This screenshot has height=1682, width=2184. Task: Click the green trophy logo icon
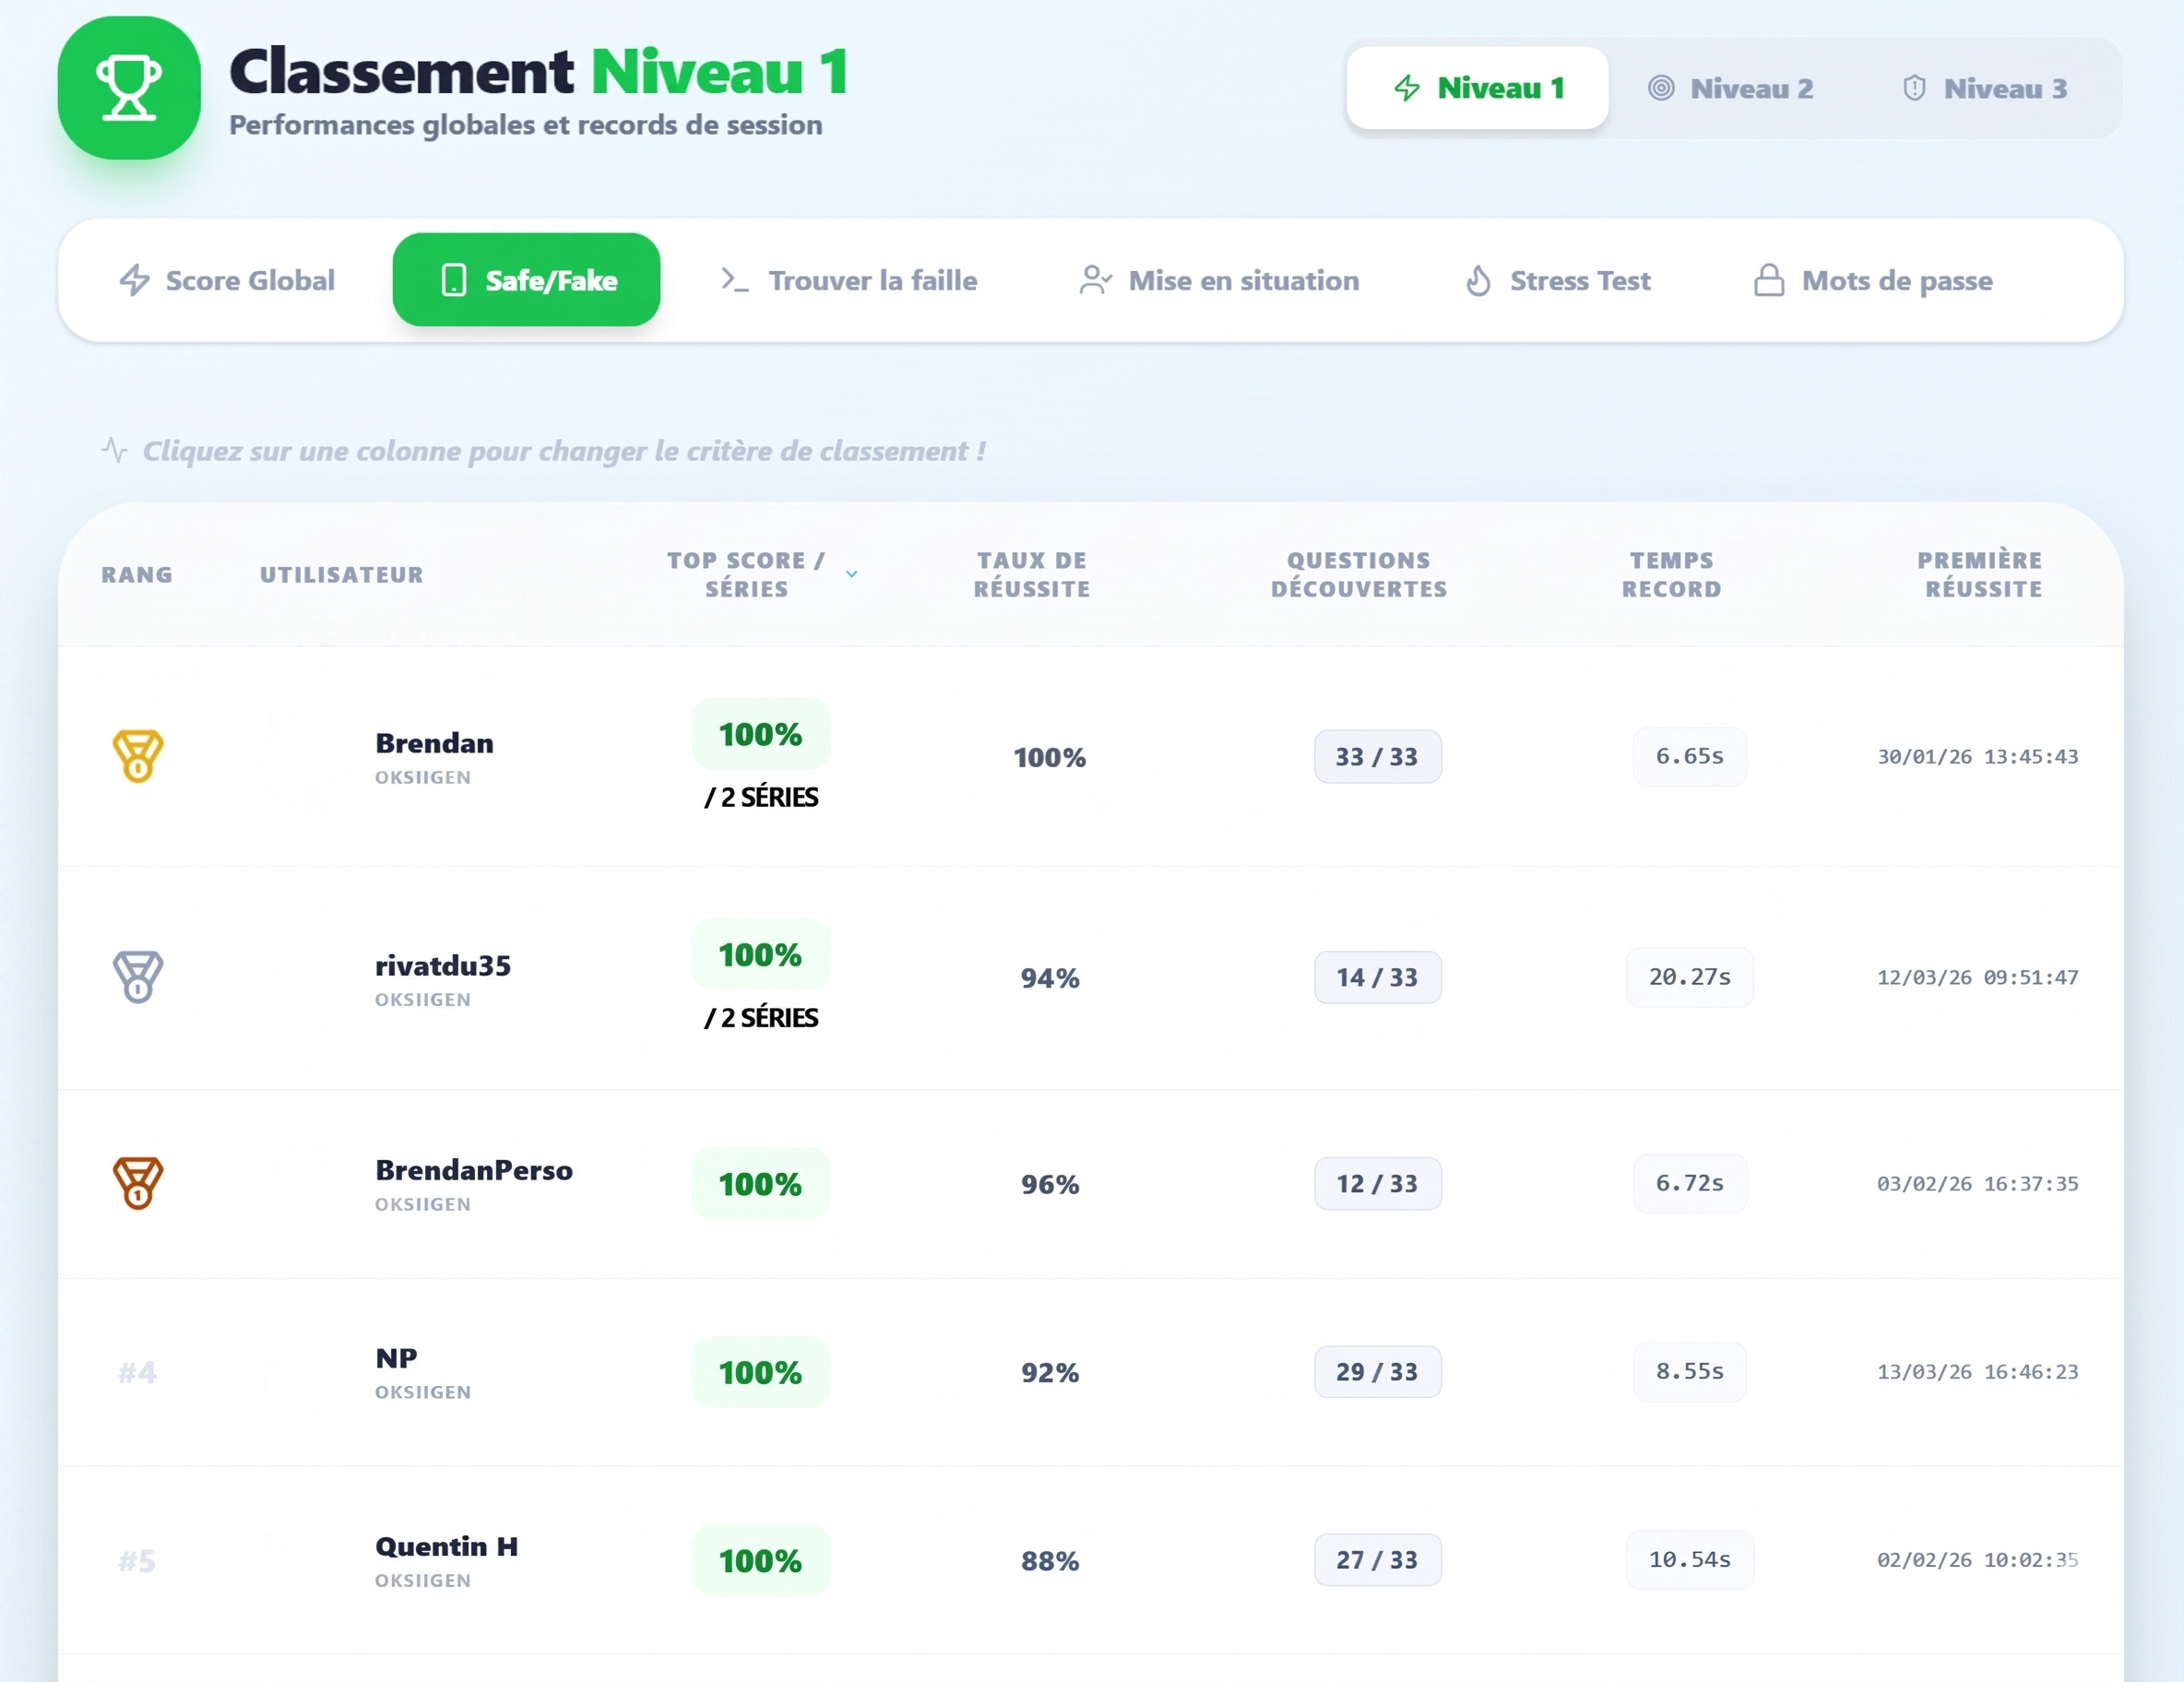[129, 88]
